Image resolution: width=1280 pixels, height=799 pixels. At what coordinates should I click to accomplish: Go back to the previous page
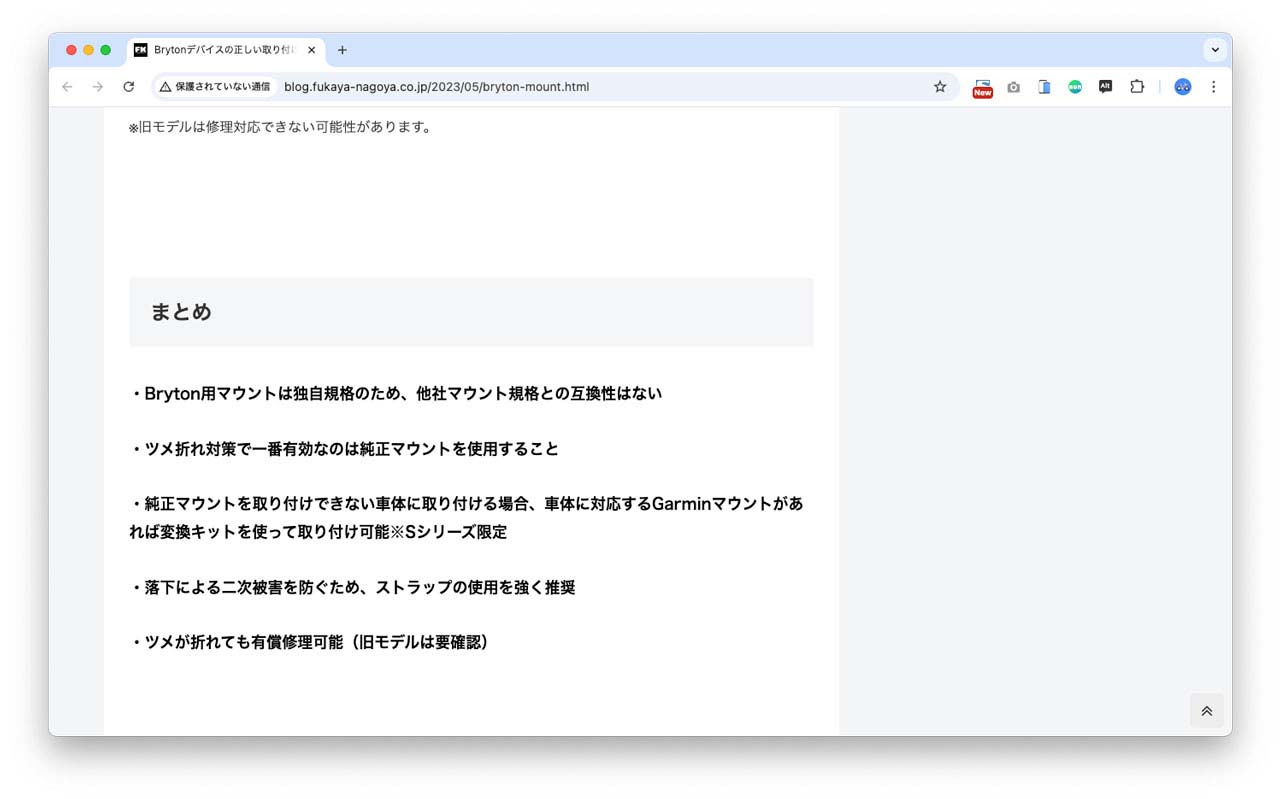pyautogui.click(x=67, y=87)
